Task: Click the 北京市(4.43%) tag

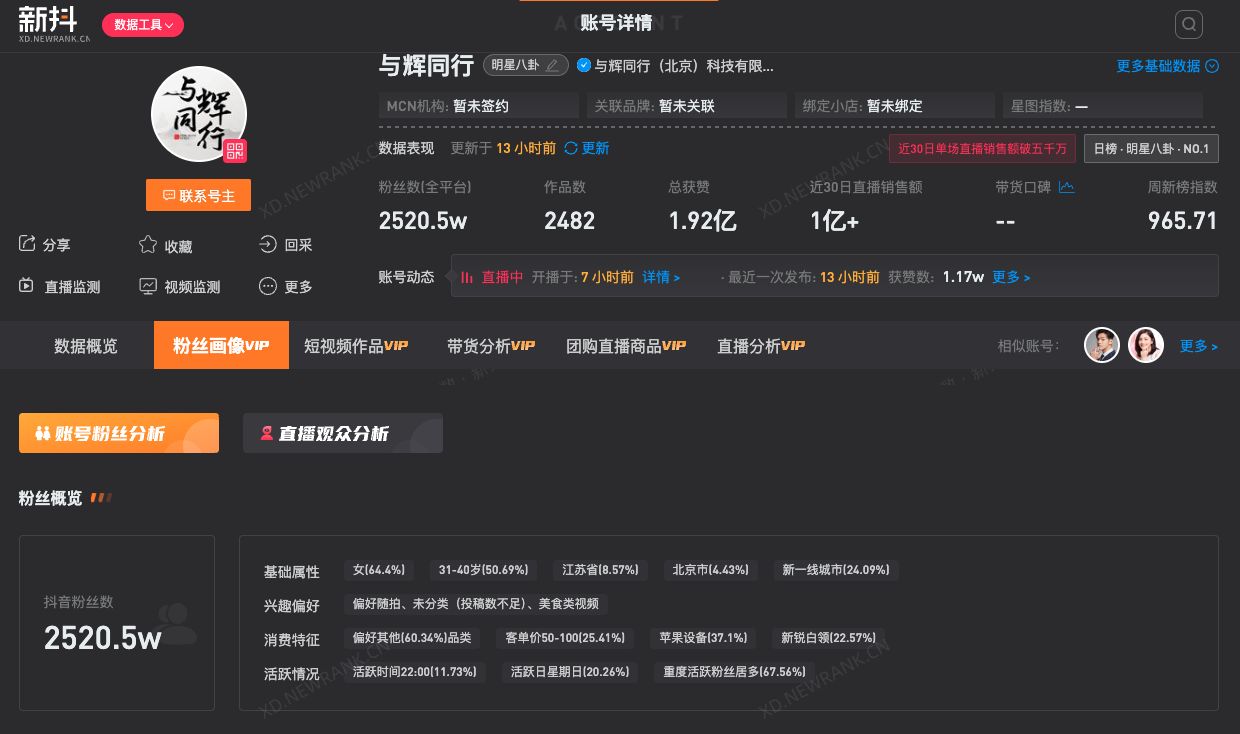Action: coord(711,570)
